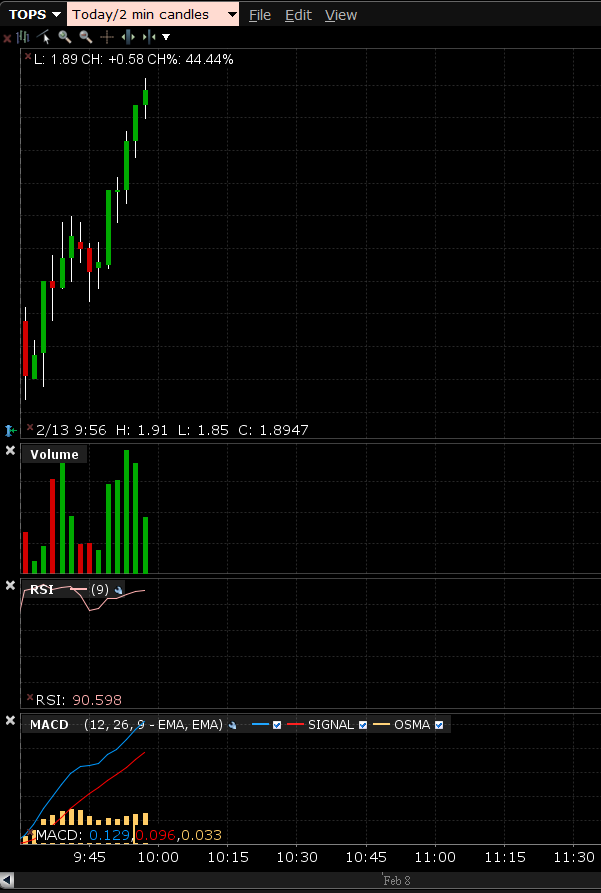Click the OSMA value 0.033

[x=202, y=835]
